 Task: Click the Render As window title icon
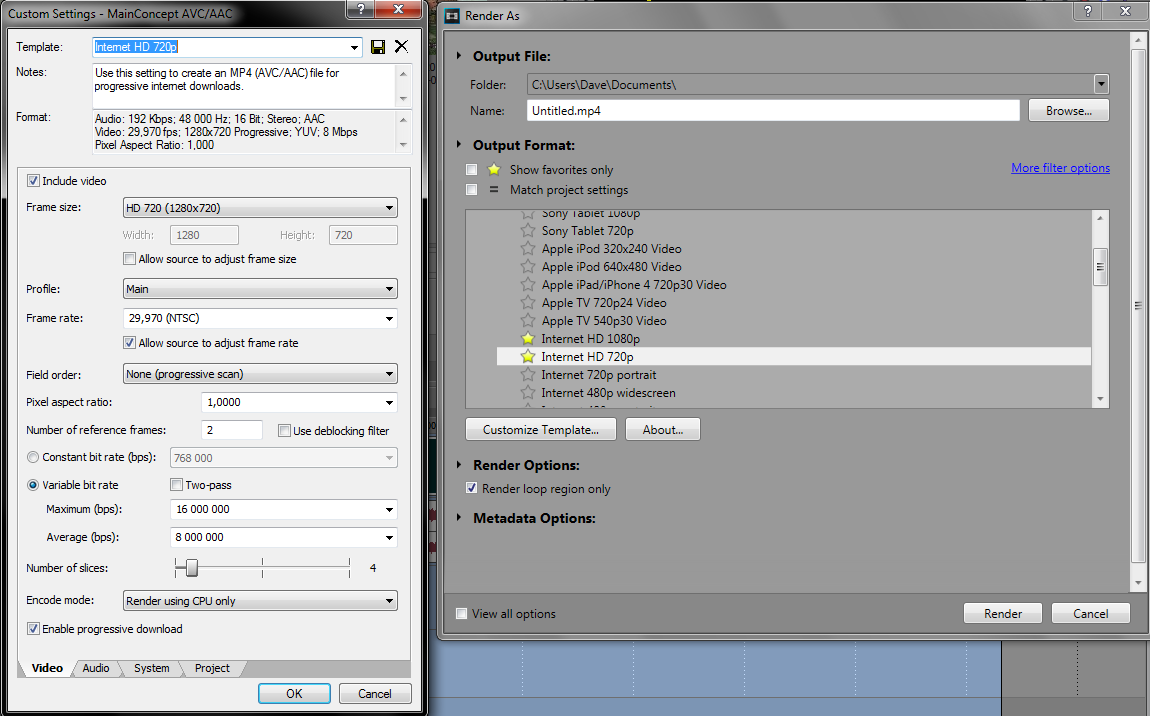coord(453,15)
